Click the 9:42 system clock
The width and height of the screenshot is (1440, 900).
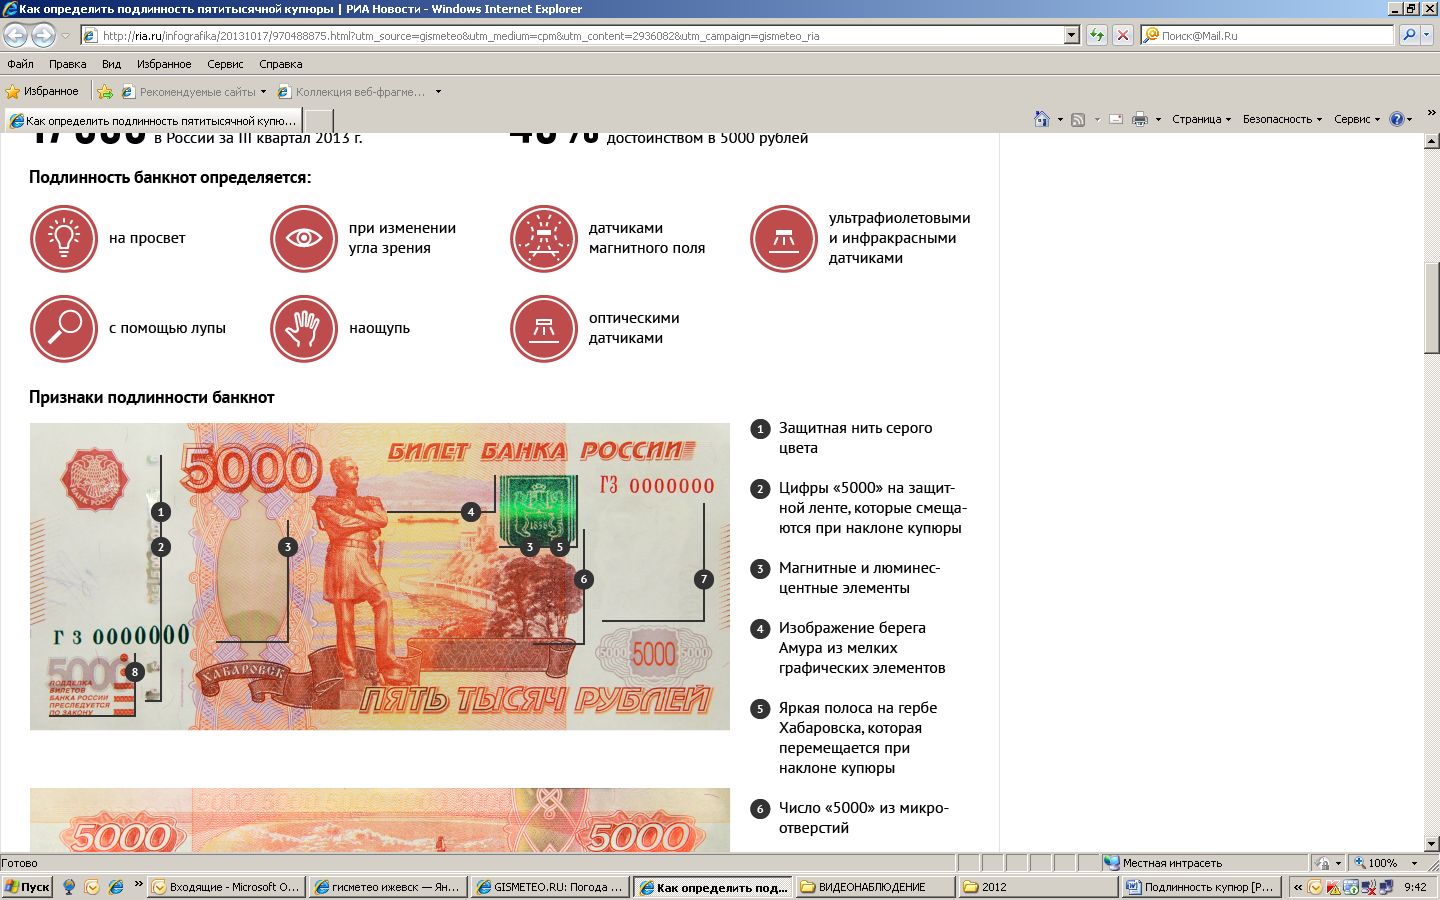pos(1415,887)
